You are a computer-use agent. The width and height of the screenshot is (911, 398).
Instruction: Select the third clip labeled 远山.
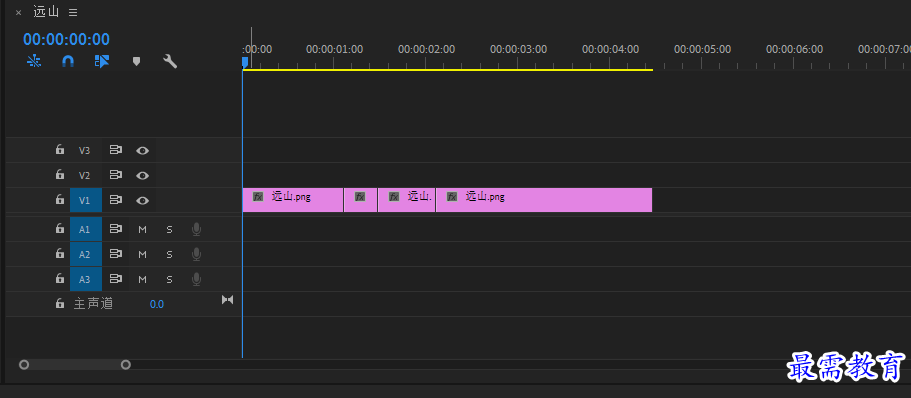(407, 200)
